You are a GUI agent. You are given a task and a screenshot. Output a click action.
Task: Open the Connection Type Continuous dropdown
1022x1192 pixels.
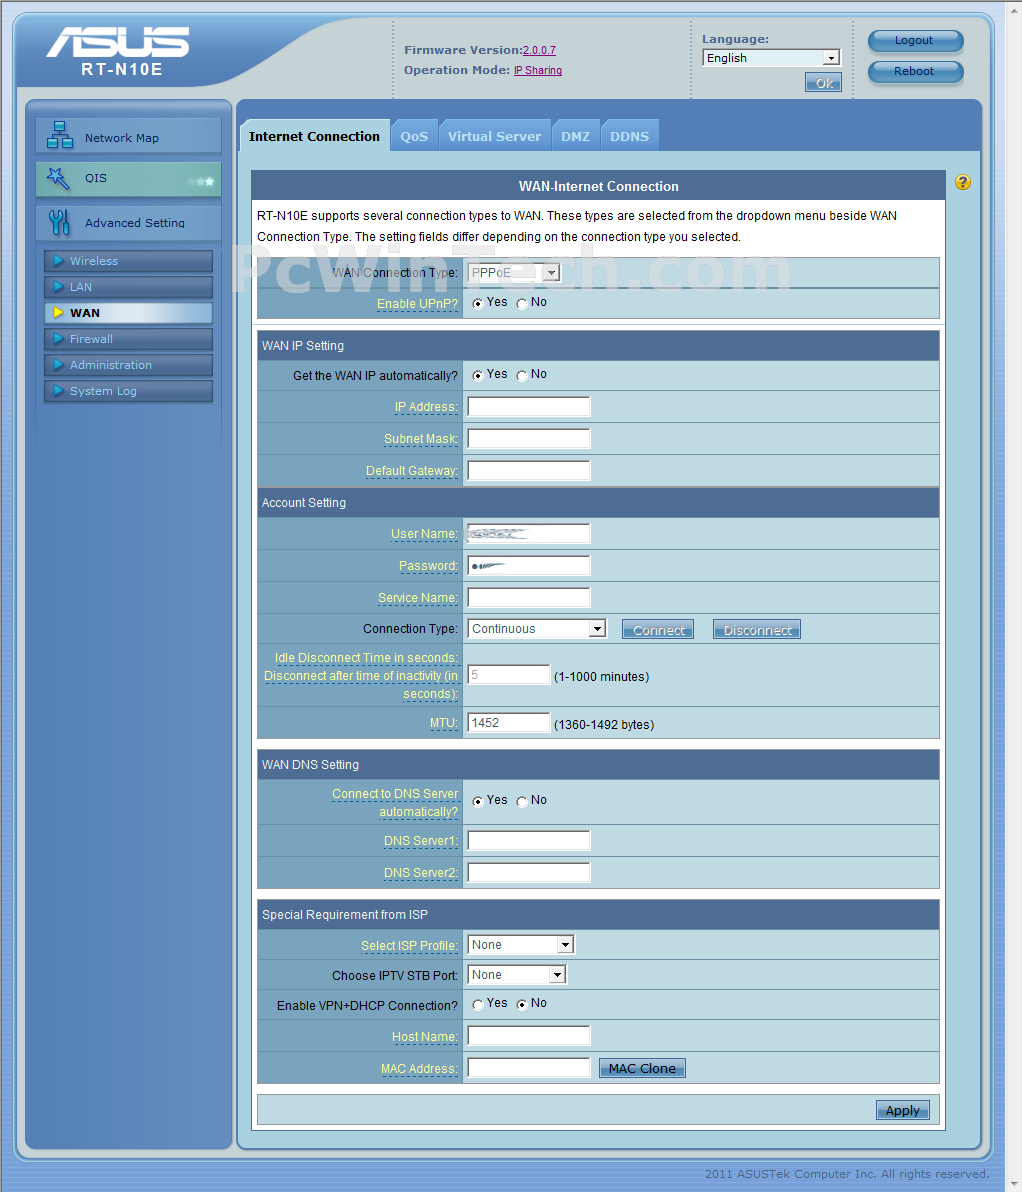[x=537, y=629]
